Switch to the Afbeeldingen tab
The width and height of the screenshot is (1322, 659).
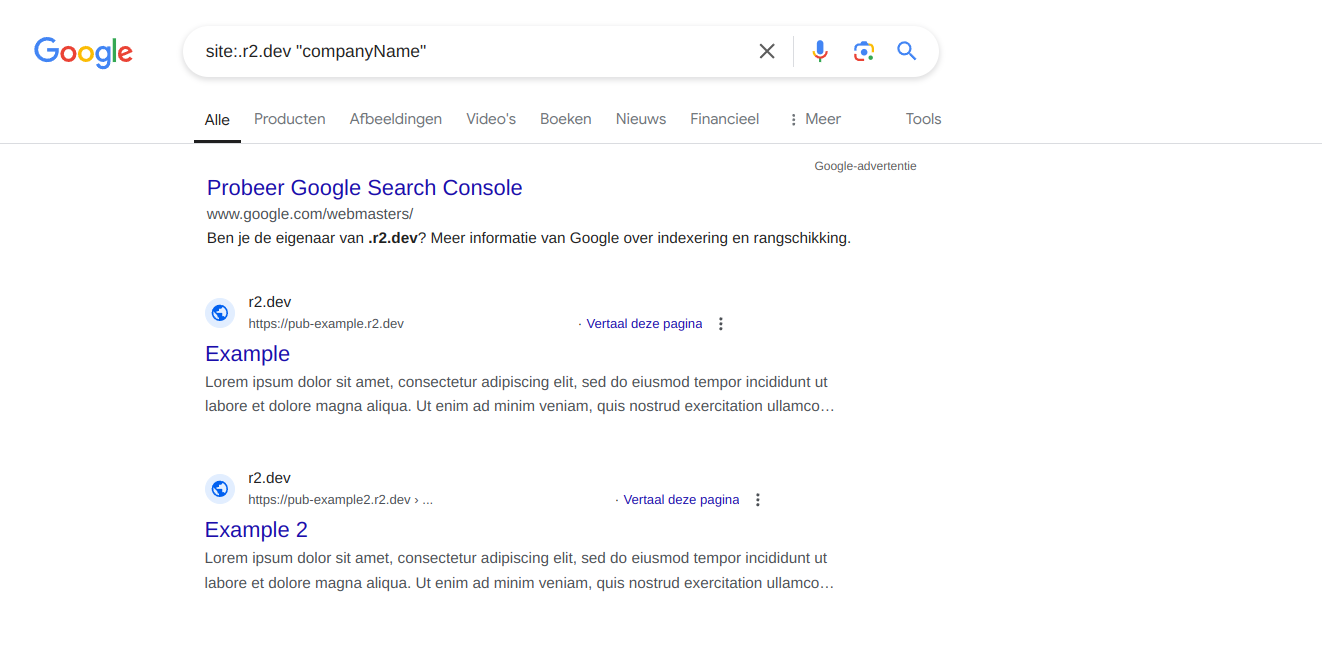[x=395, y=119]
